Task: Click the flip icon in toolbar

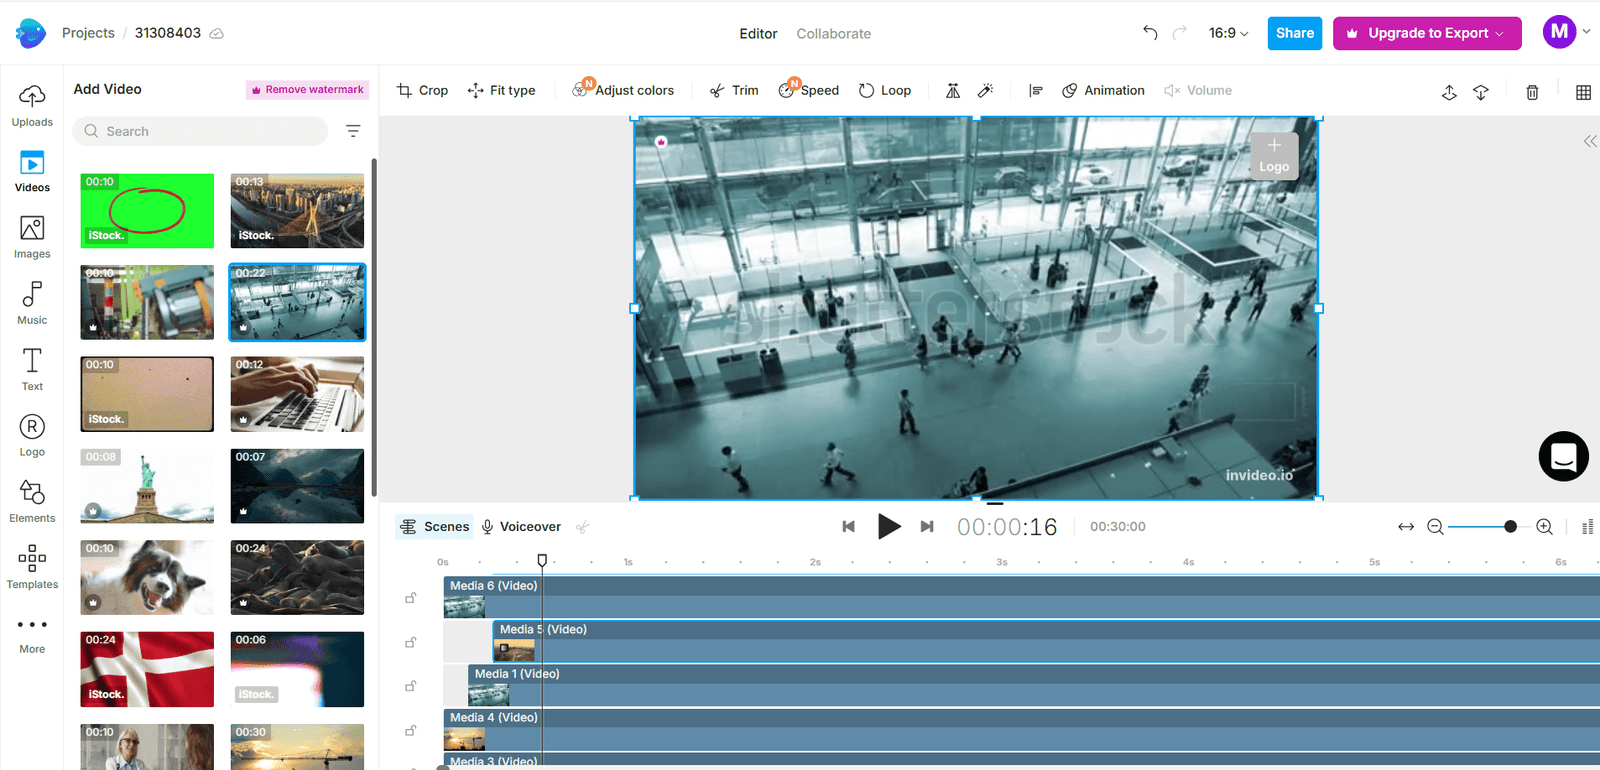Action: point(953,91)
